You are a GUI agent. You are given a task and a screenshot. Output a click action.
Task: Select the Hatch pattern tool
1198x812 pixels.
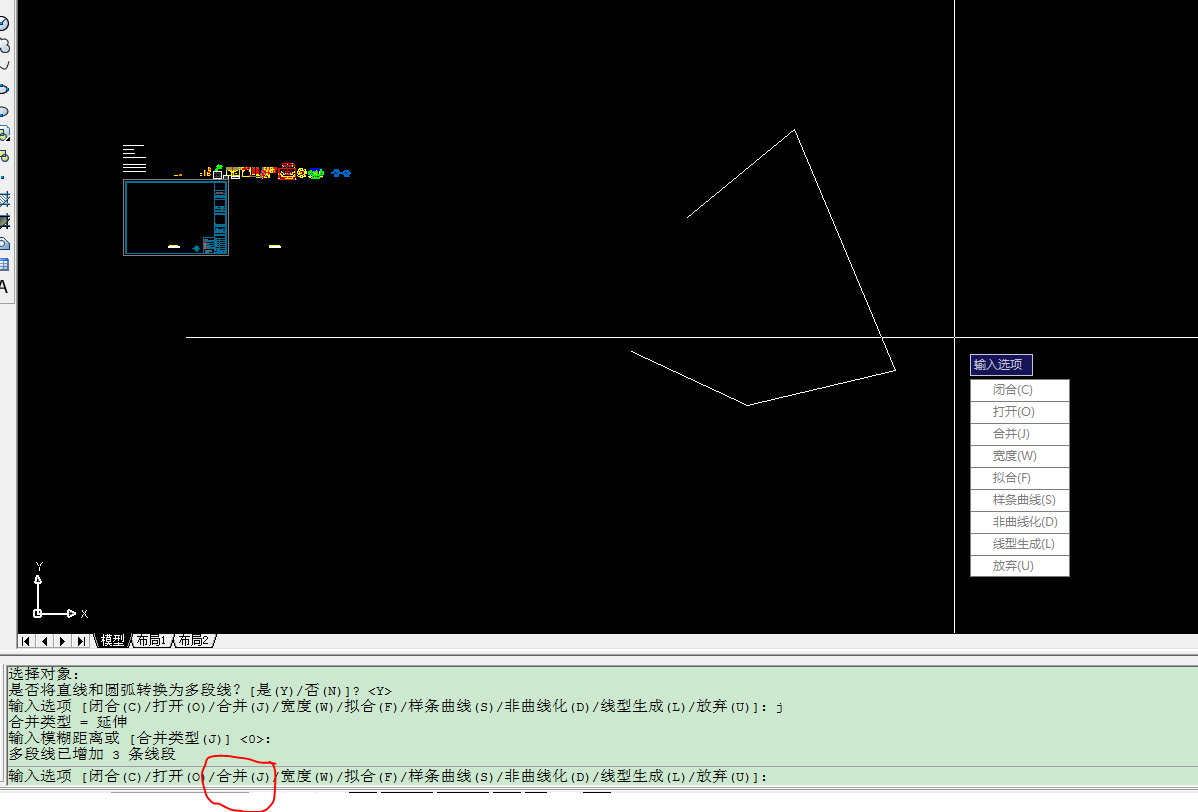click(x=3, y=199)
